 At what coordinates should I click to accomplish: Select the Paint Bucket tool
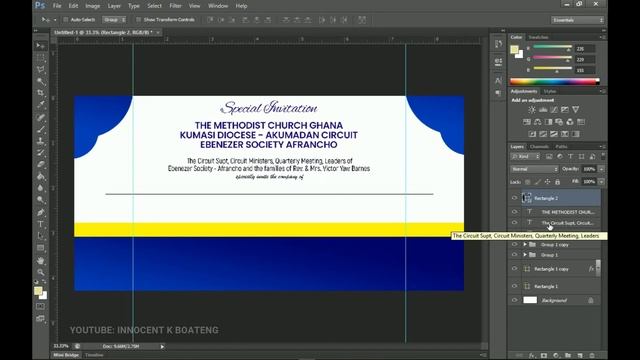(40, 176)
